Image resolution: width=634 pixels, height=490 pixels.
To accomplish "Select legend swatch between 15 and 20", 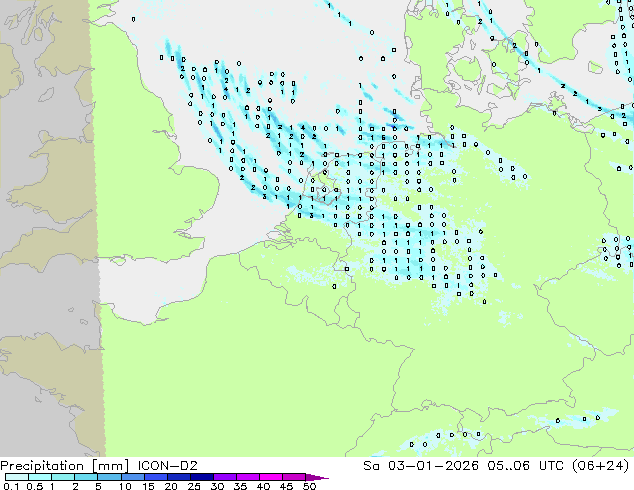I will coord(156,477).
